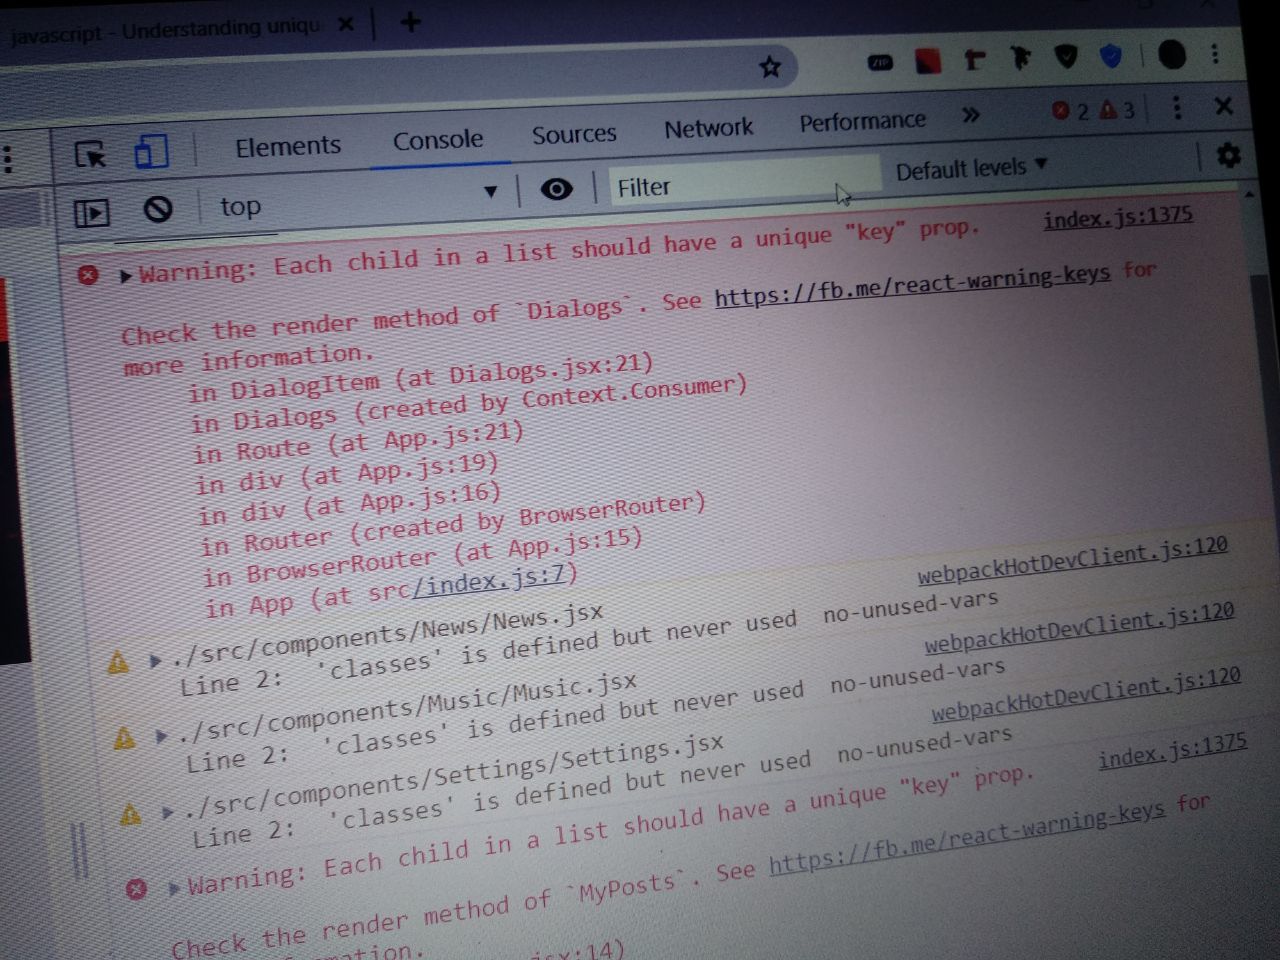This screenshot has width=1280, height=960.
Task: Create a live expression with the eye icon
Action: pos(556,188)
